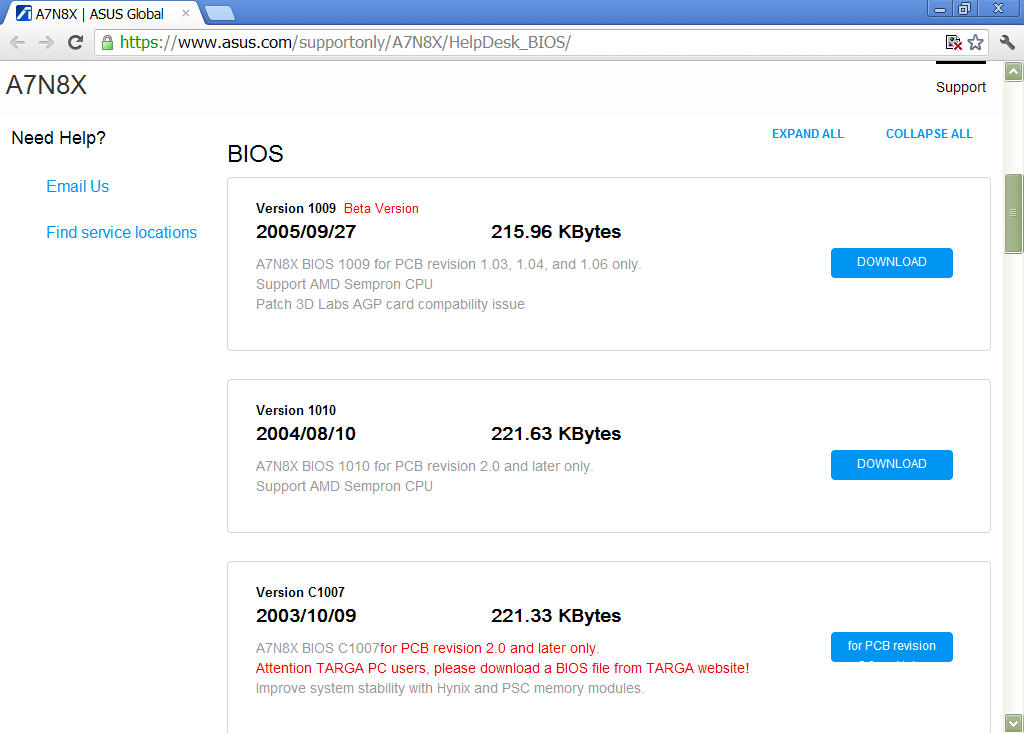The image size is (1024, 733).
Task: Click the 'Version C1007' heading
Action: point(300,593)
